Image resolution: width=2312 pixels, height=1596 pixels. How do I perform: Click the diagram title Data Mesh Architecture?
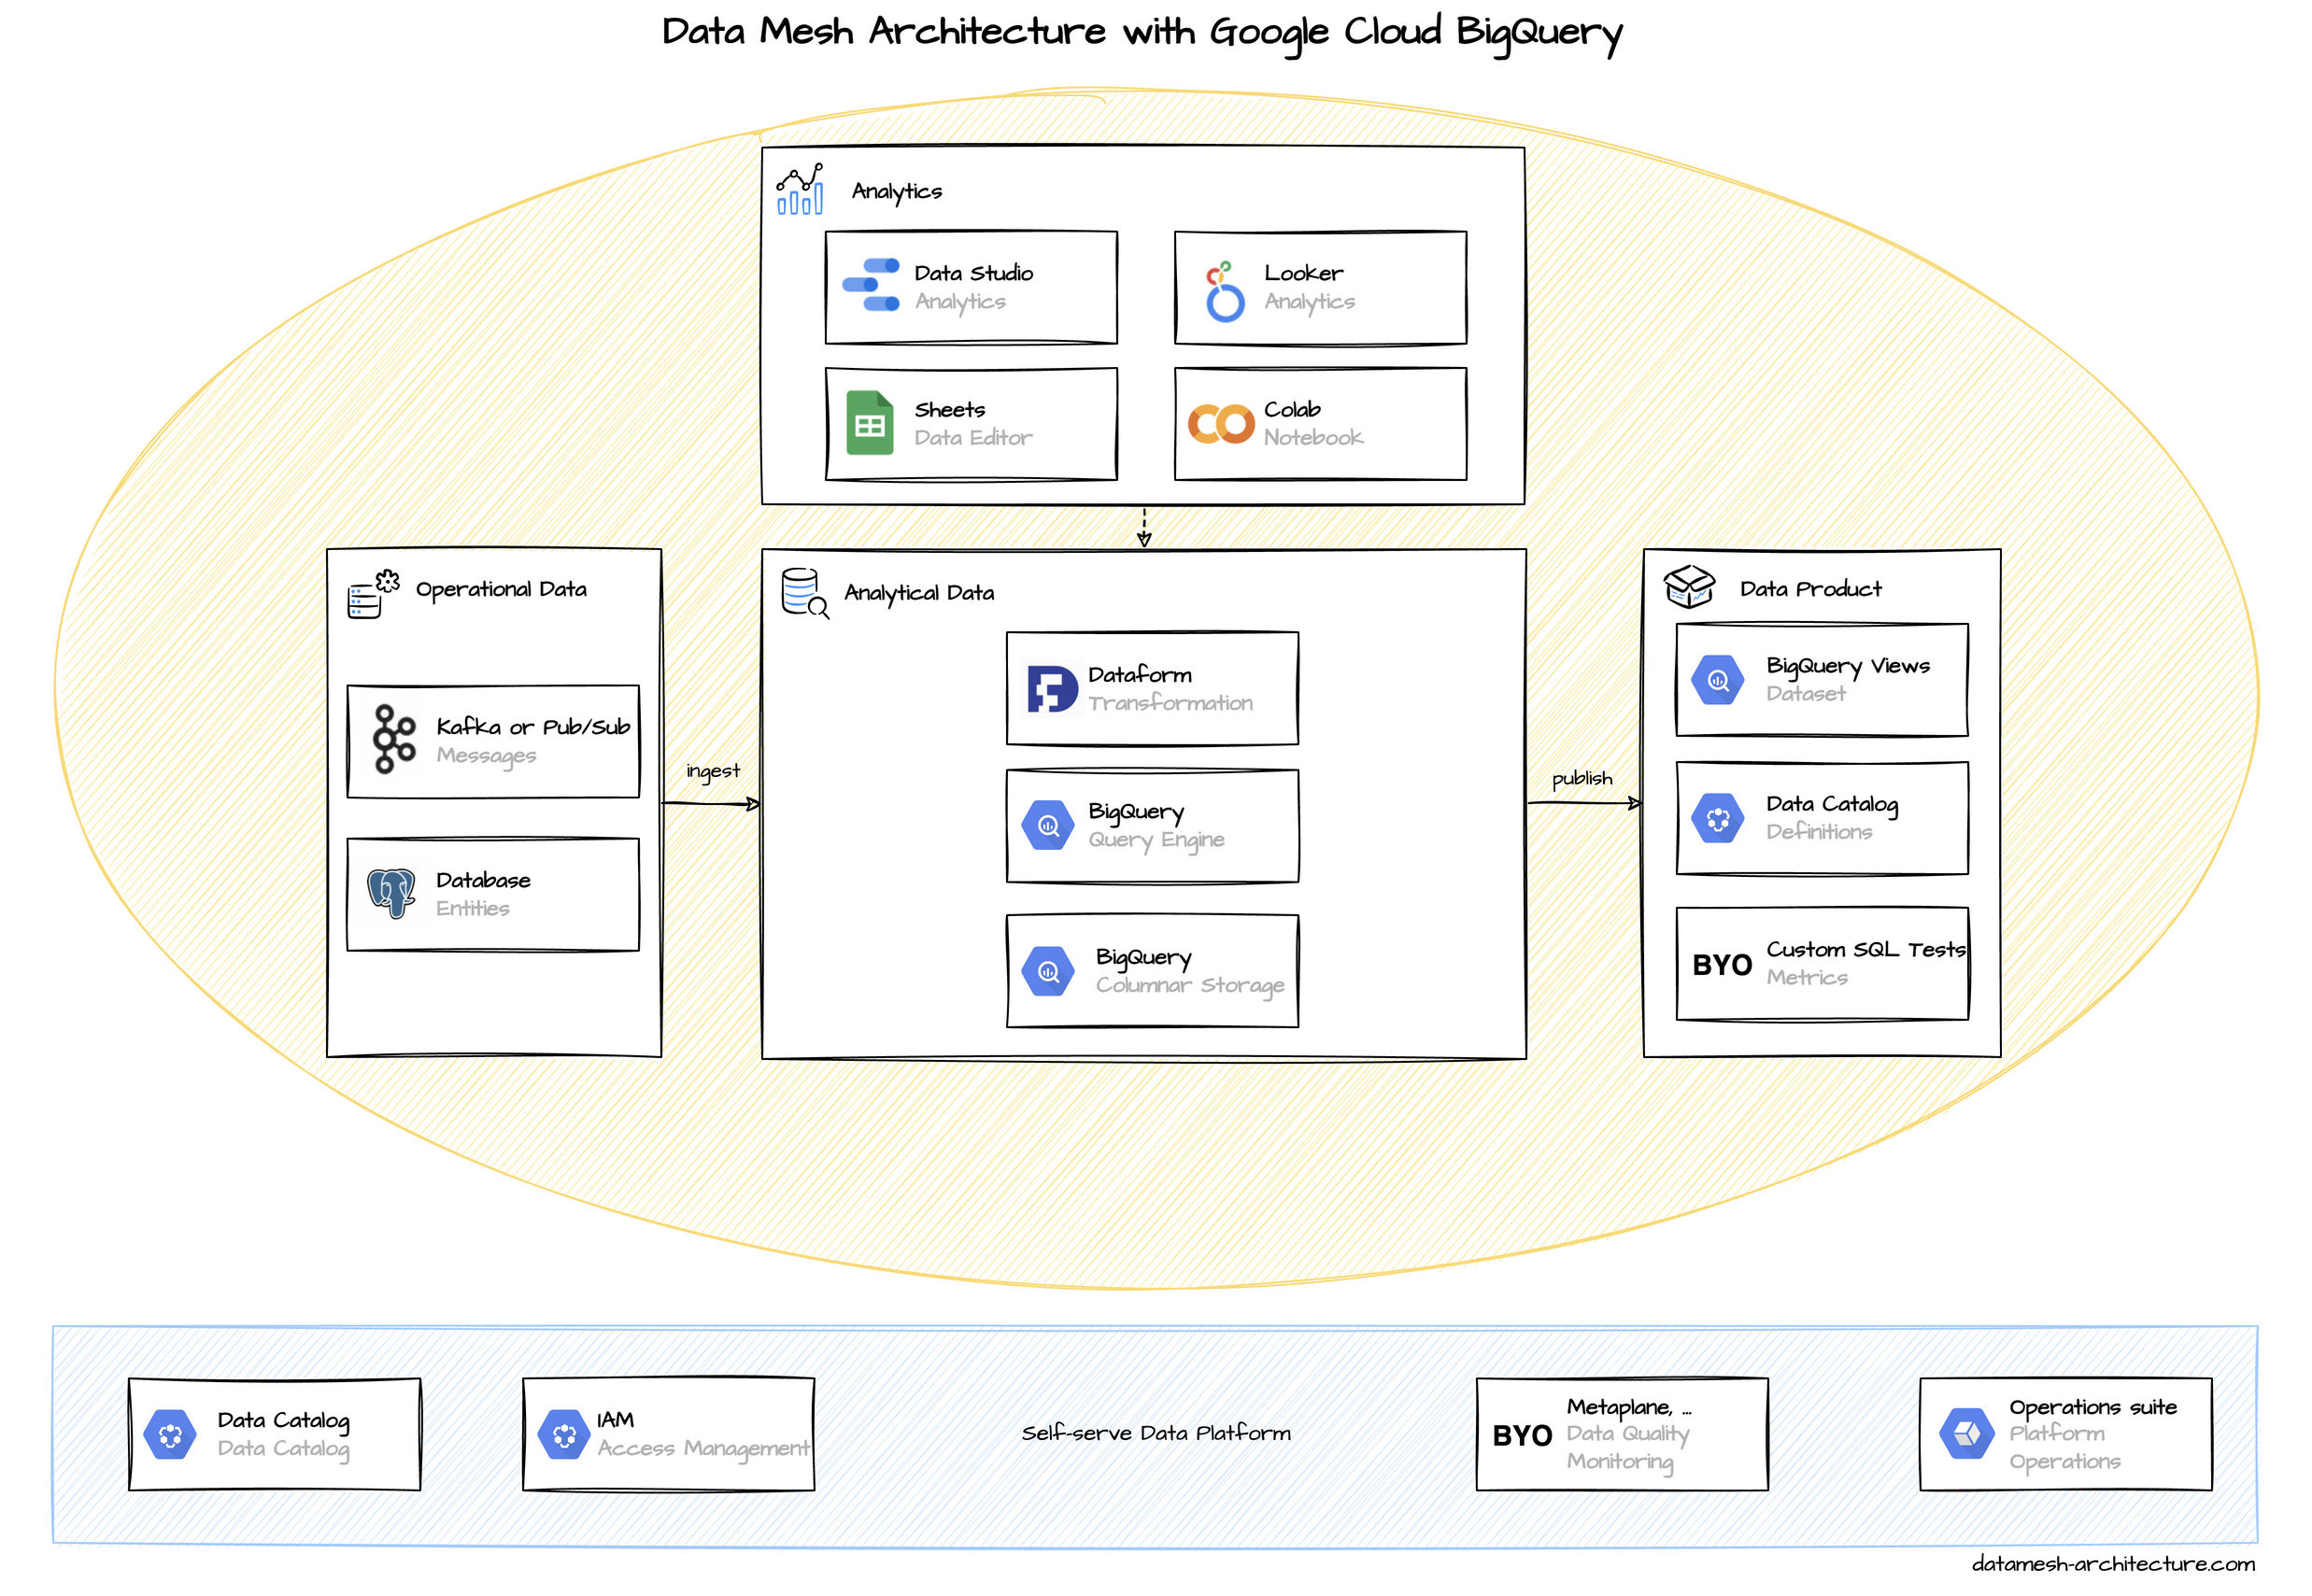tap(1142, 33)
